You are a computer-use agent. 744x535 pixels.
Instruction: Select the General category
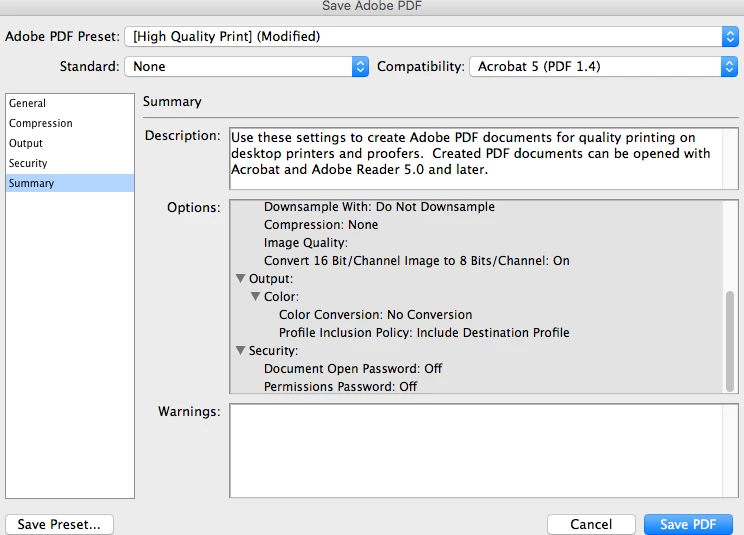click(x=70, y=103)
